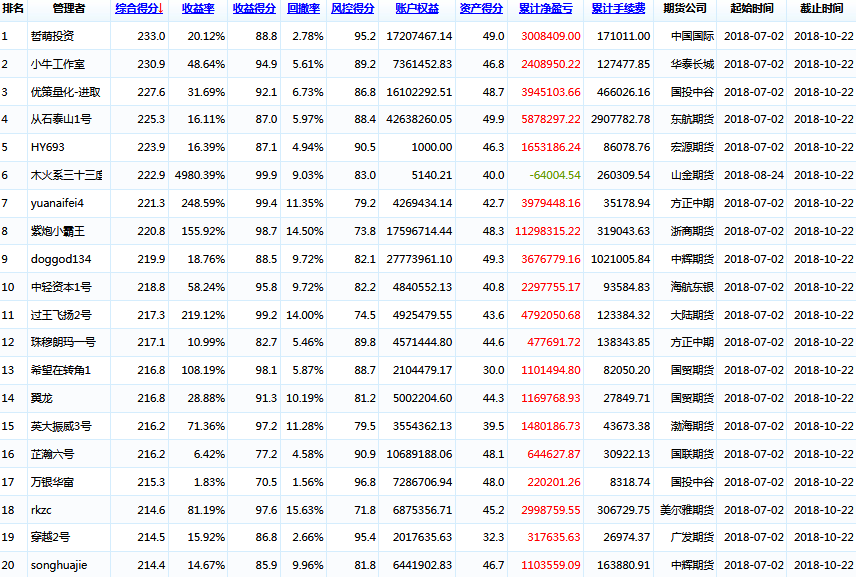The image size is (856, 577).
Task: Select manager 英大振威3号
Action: (61, 426)
